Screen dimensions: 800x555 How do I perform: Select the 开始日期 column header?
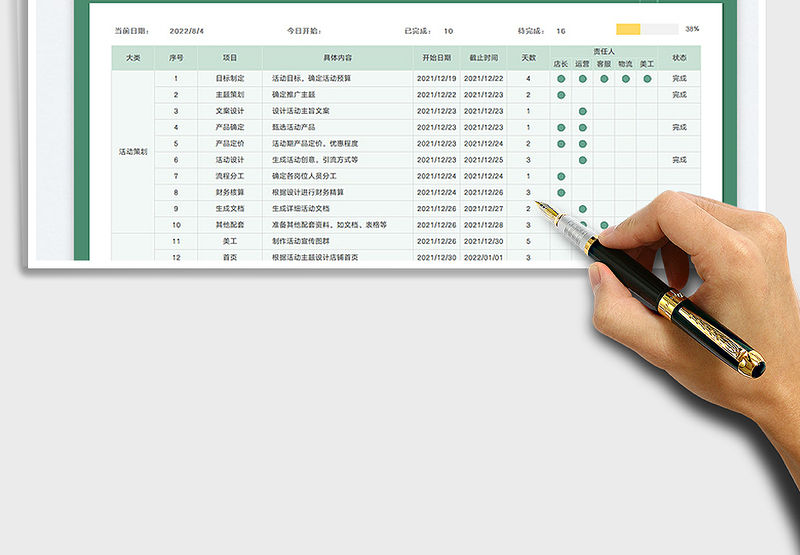(x=436, y=58)
